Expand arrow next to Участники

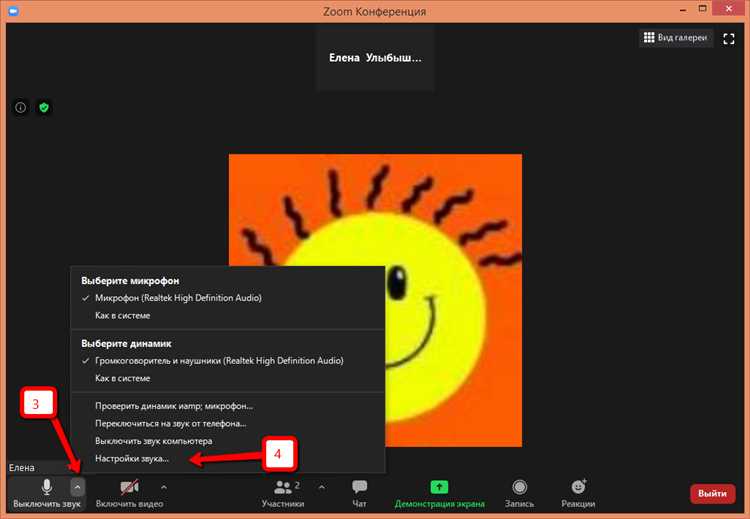321,487
